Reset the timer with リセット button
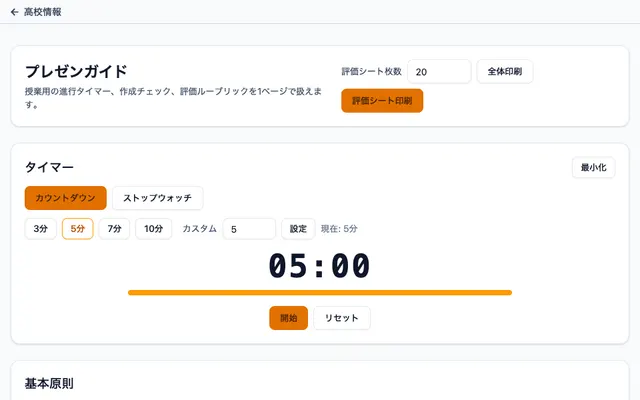 (342, 318)
